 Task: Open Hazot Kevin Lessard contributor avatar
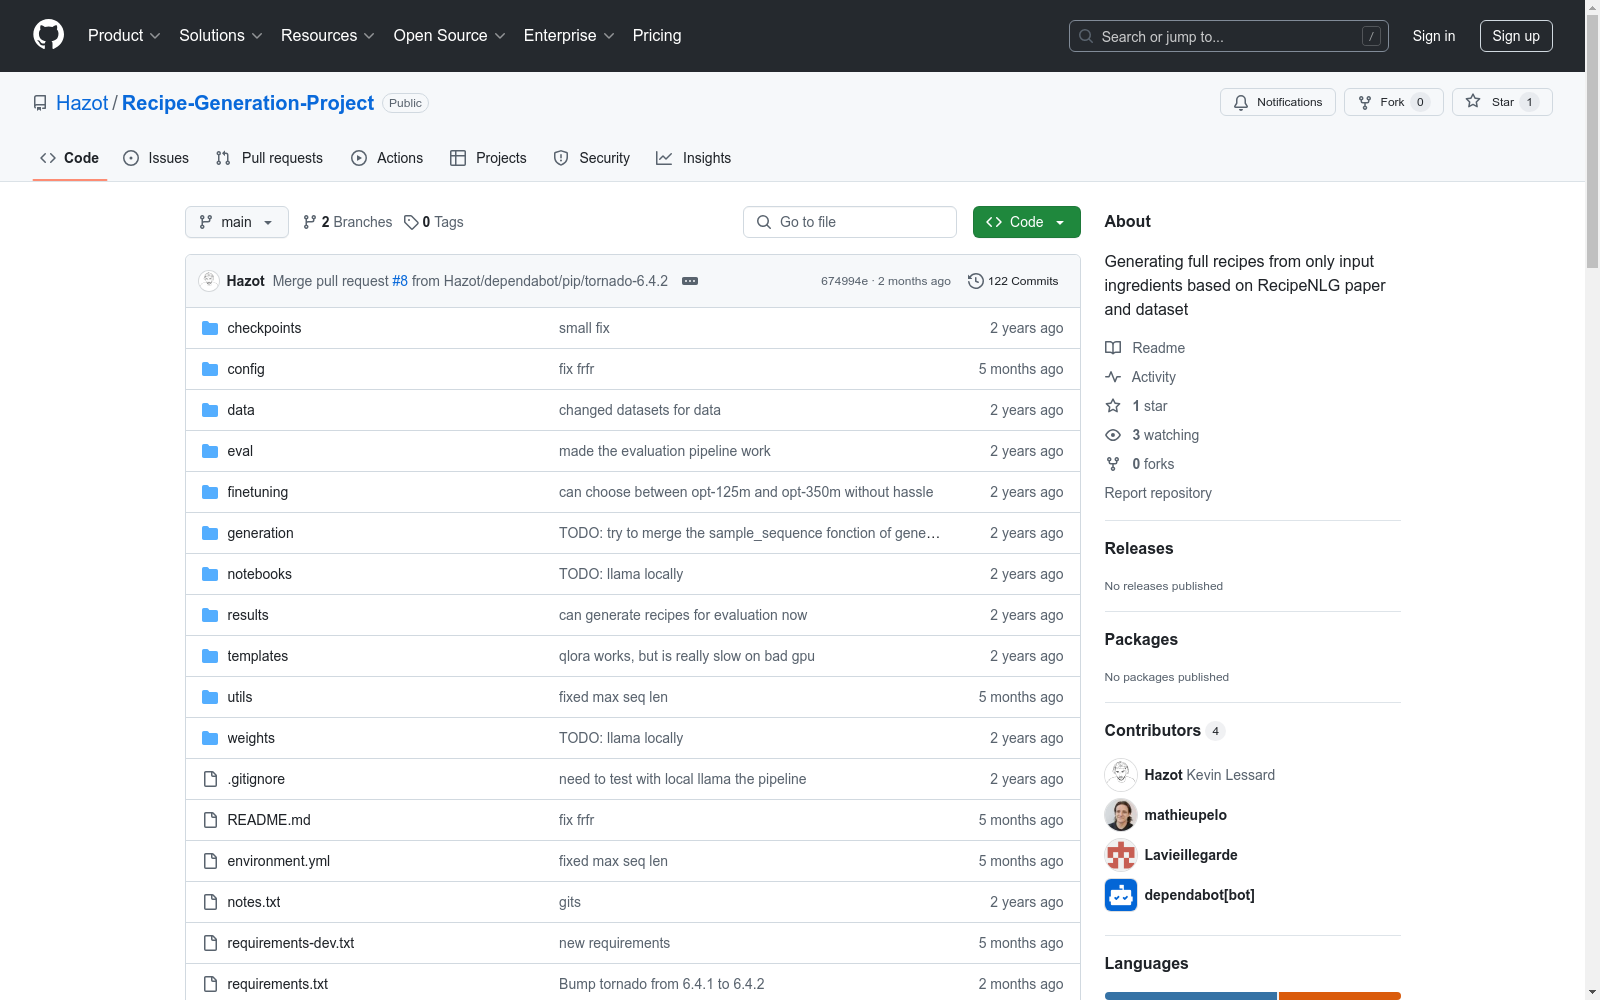pos(1121,775)
